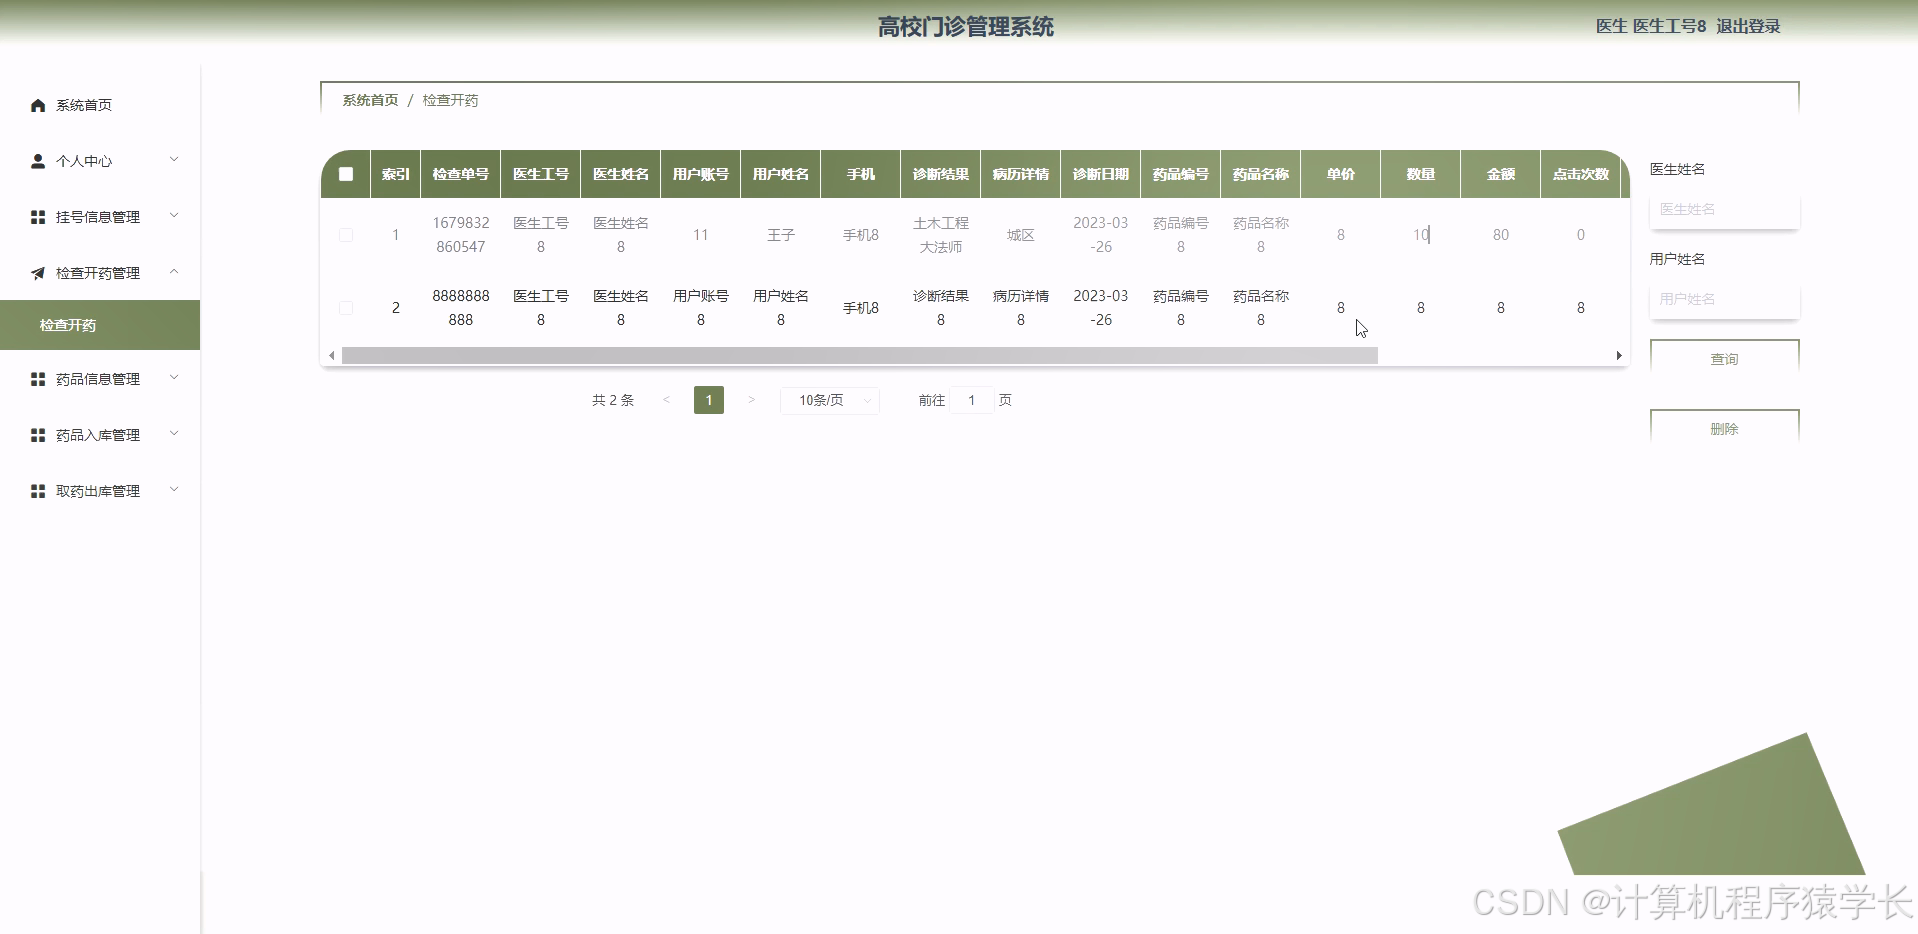Click the 检查单号 column header
Image resolution: width=1918 pixels, height=934 pixels.
(461, 174)
